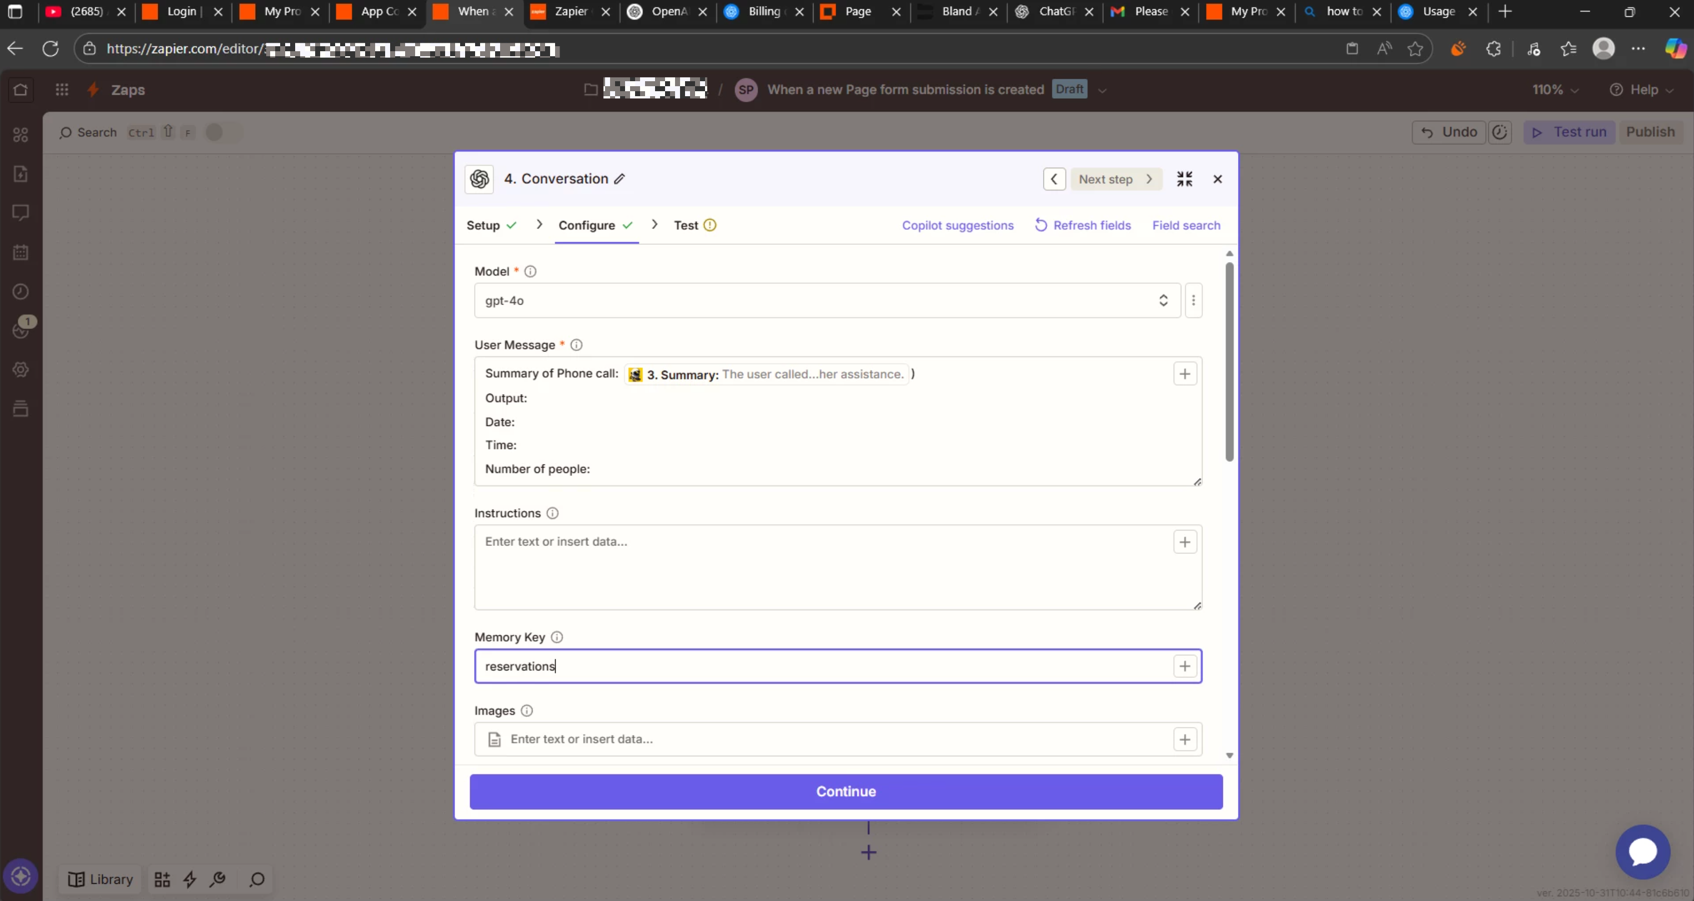The width and height of the screenshot is (1694, 901).
Task: Click the plus icon in Instructions field
Action: (1184, 542)
